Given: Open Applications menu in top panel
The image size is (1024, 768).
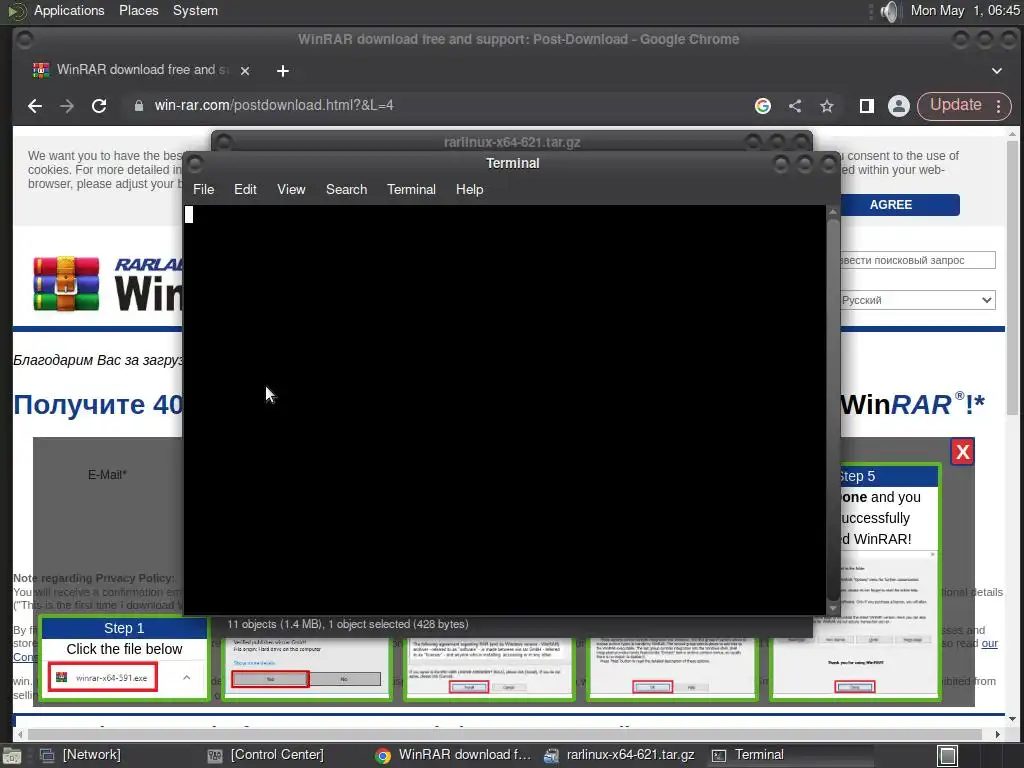Looking at the screenshot, I should (x=69, y=10).
